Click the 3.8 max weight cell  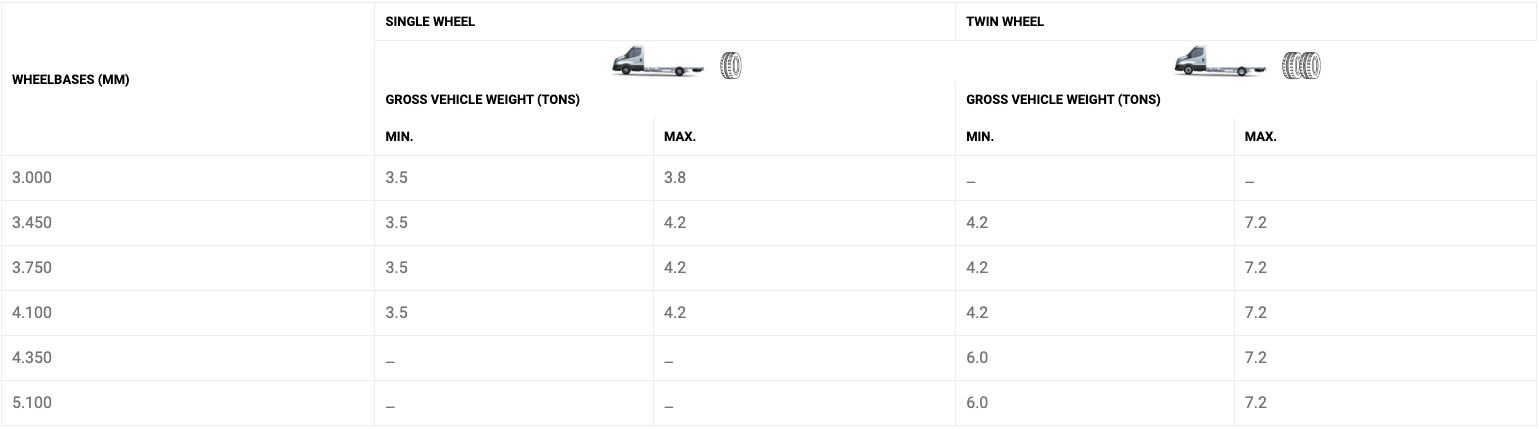coord(675,178)
